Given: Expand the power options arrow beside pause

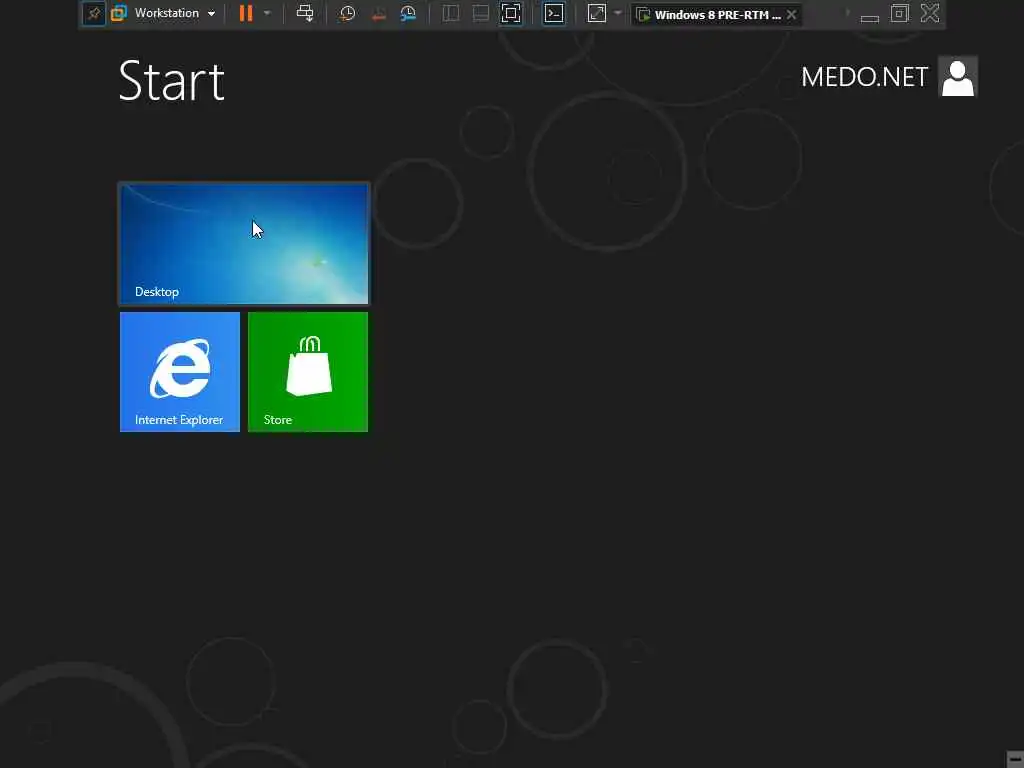Looking at the screenshot, I should (x=267, y=13).
